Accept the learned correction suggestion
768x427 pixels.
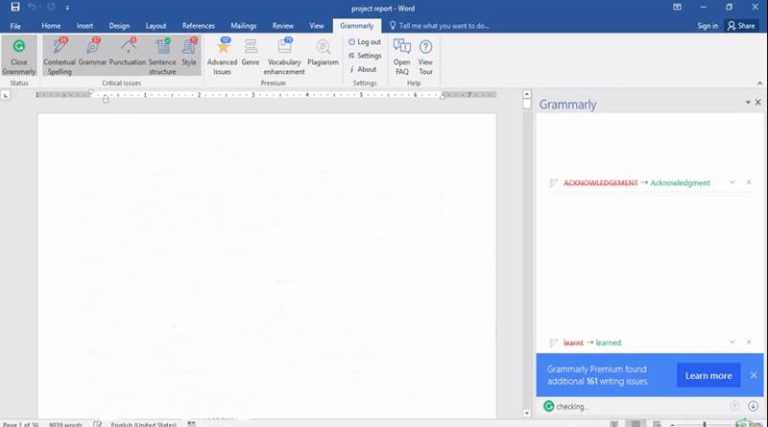(x=608, y=342)
